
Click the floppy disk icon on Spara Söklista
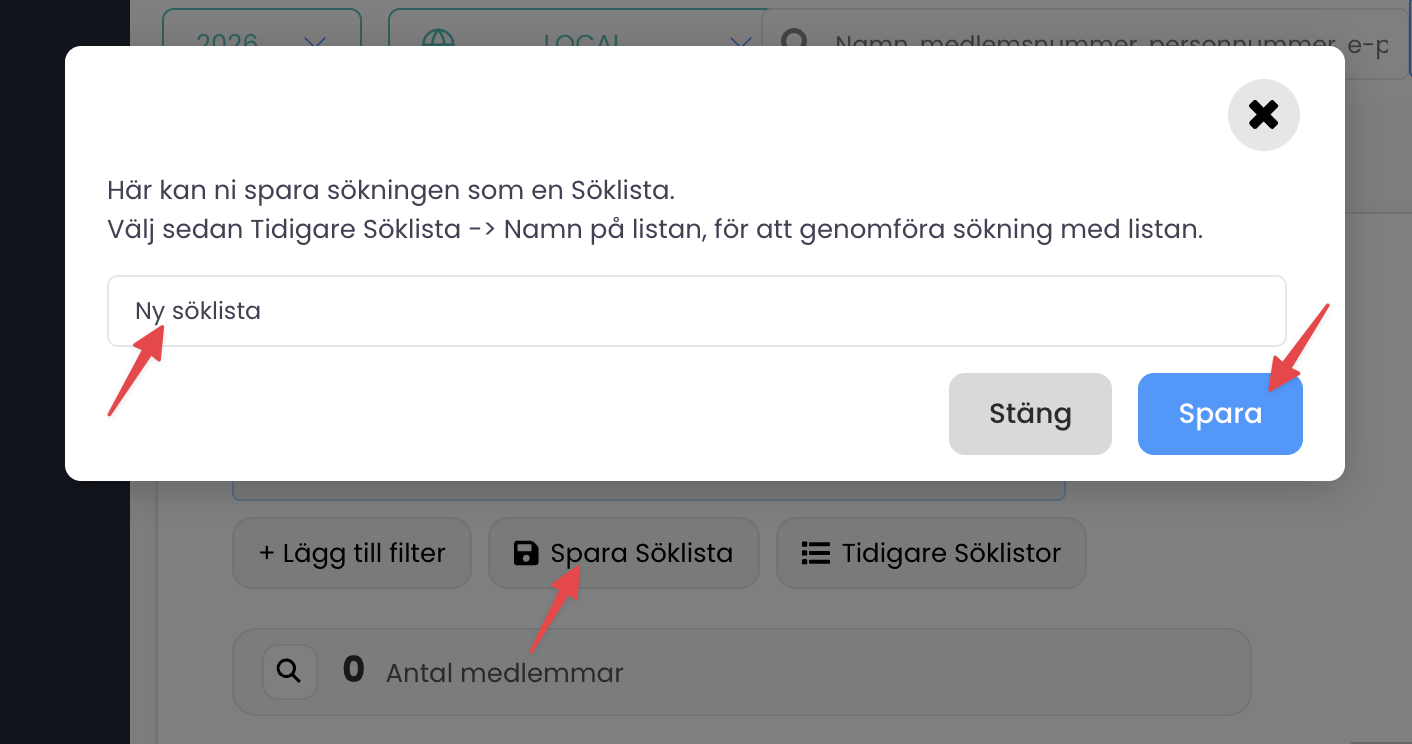527,553
